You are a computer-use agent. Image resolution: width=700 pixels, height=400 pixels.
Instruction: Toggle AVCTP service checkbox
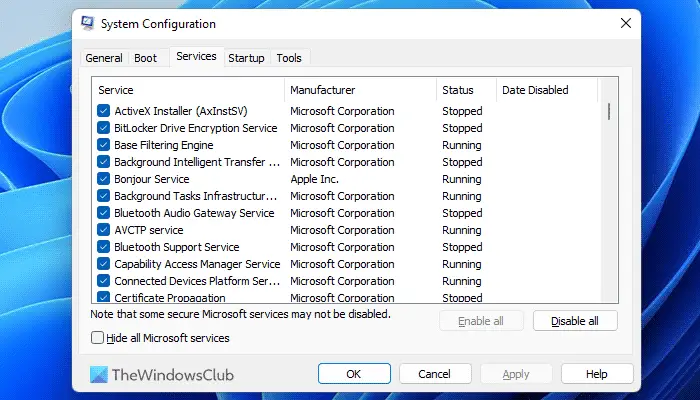coord(103,229)
